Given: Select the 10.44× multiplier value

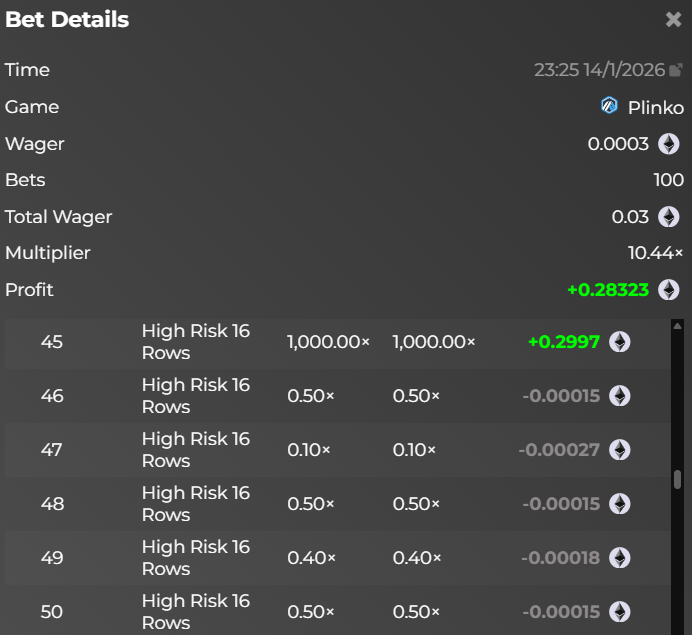Looking at the screenshot, I should [x=655, y=253].
